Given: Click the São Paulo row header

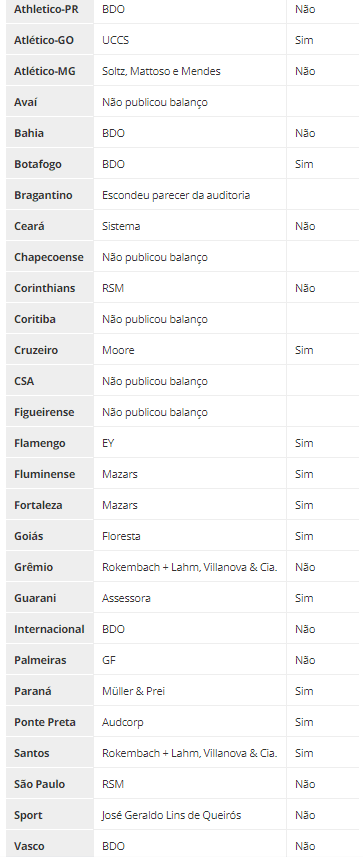Looking at the screenshot, I should 50,784.
